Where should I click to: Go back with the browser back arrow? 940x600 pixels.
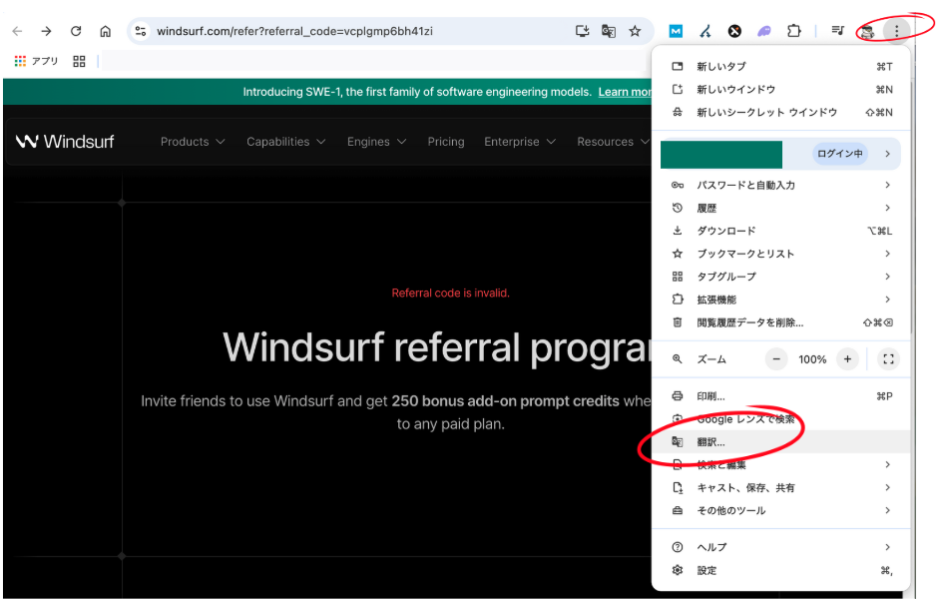pyautogui.click(x=17, y=31)
